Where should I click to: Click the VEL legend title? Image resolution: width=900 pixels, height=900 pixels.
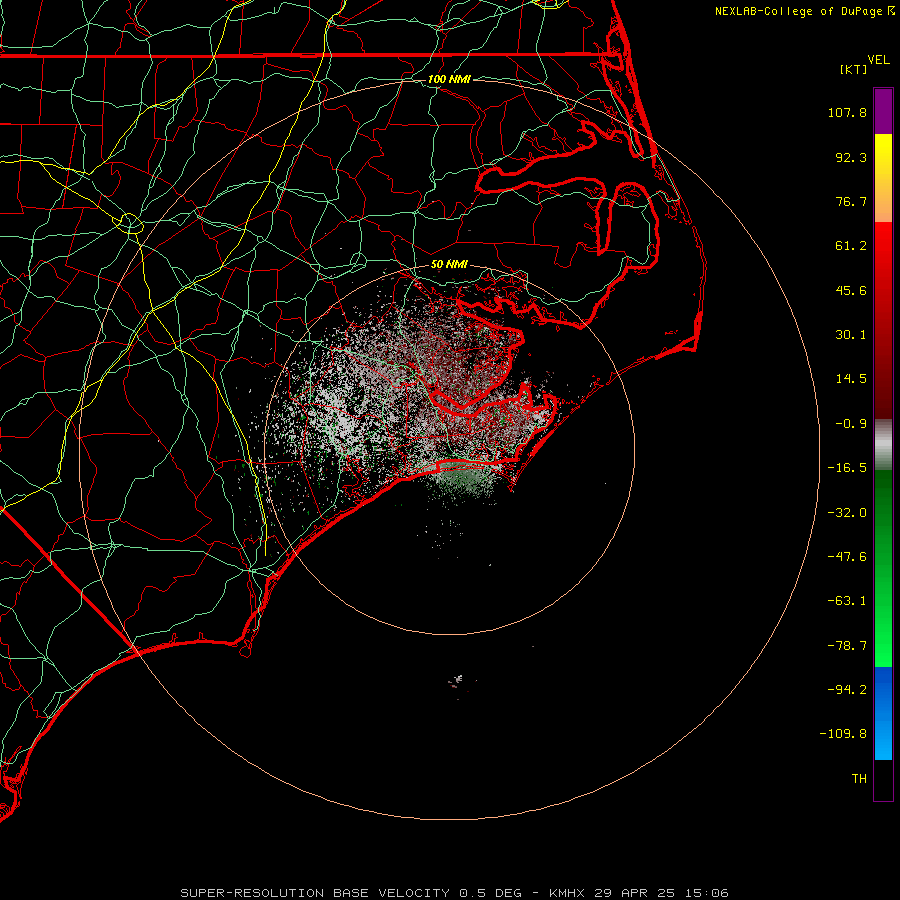[878, 60]
